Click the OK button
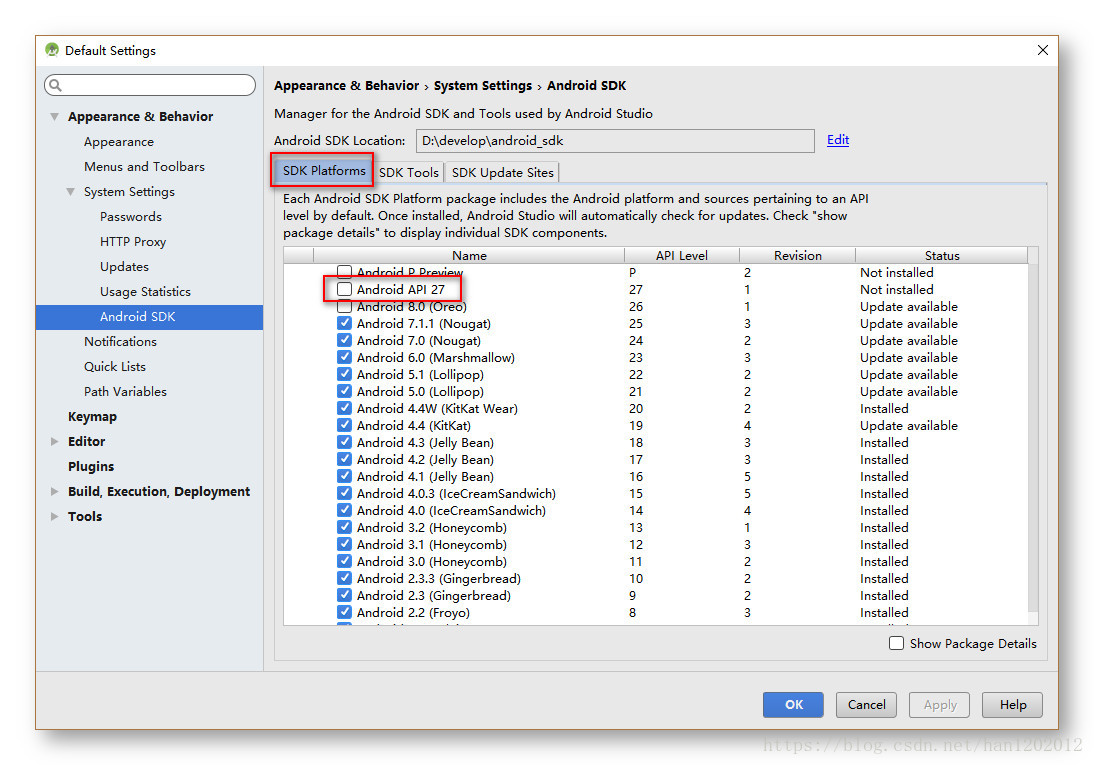 pyautogui.click(x=793, y=705)
